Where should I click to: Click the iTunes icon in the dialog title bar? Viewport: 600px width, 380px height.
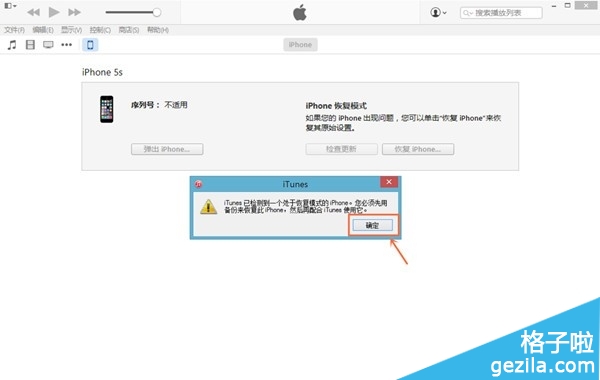(198, 184)
